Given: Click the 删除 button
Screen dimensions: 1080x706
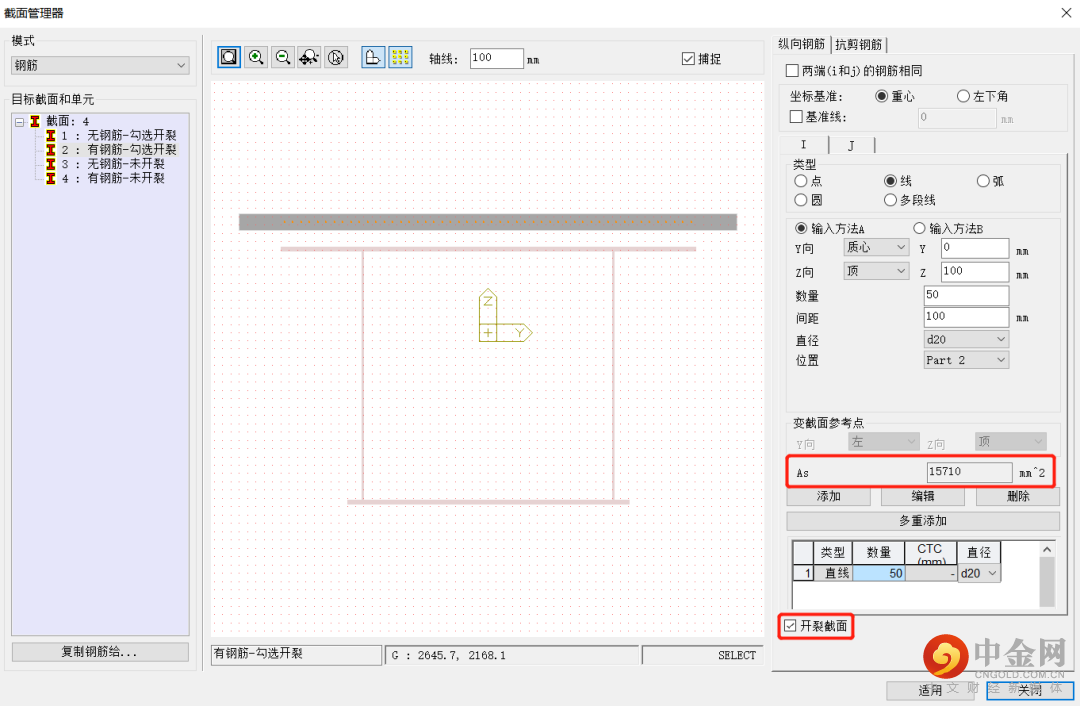Looking at the screenshot, I should click(x=1017, y=496).
